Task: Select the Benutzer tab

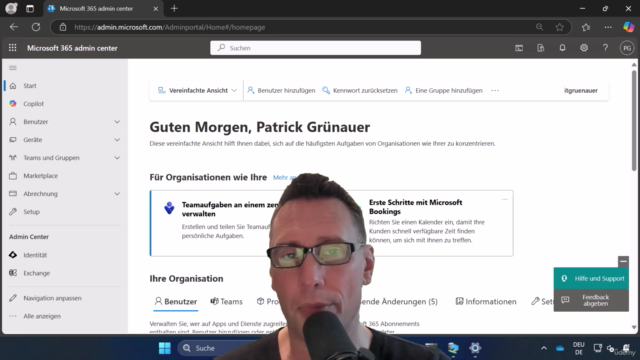Action: pos(176,302)
